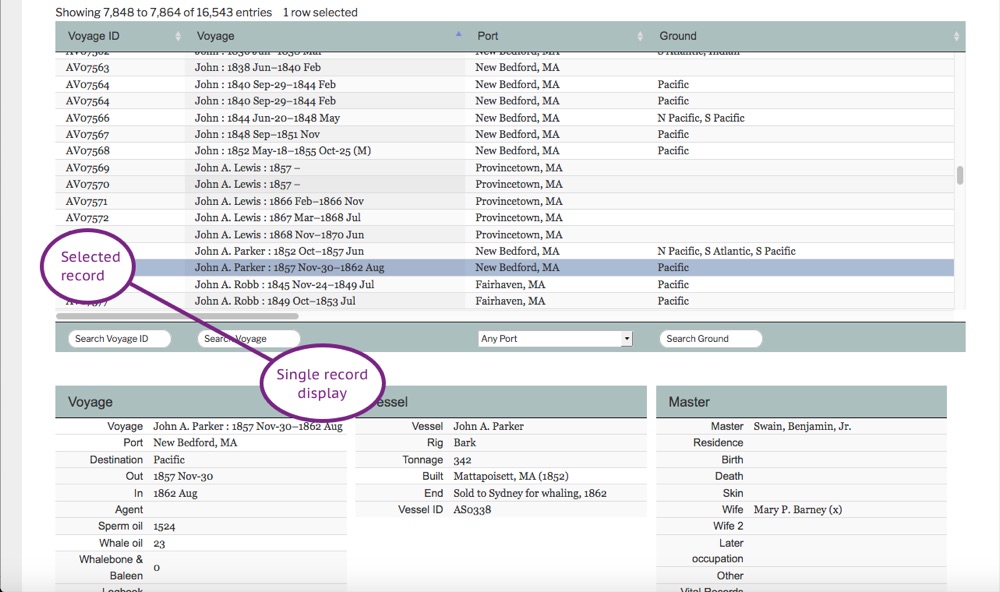The image size is (1000, 592).
Task: Click the Search Voyage text field
Action: pos(248,339)
